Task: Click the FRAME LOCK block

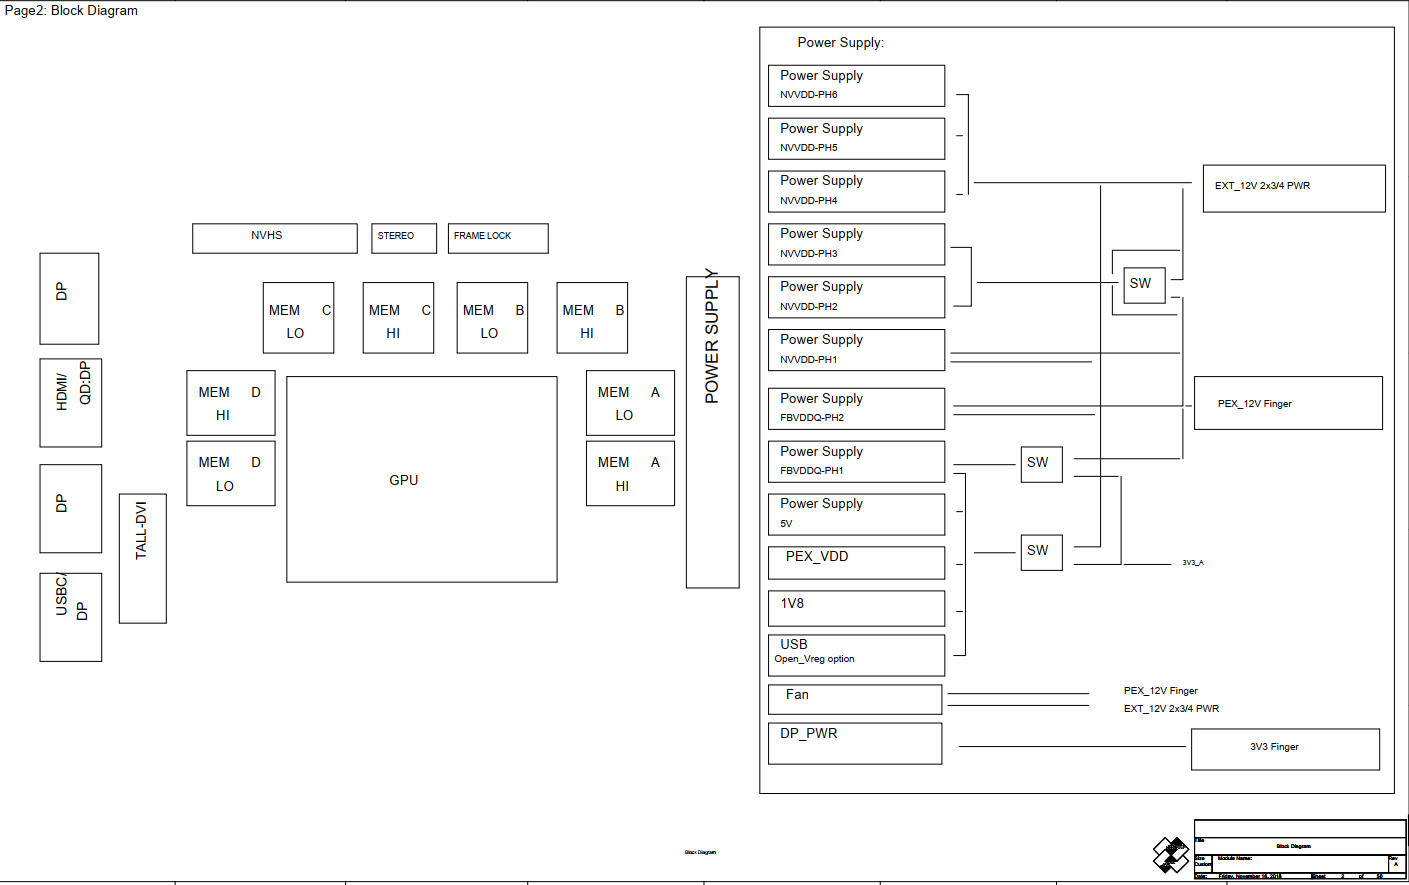Action: pos(497,238)
